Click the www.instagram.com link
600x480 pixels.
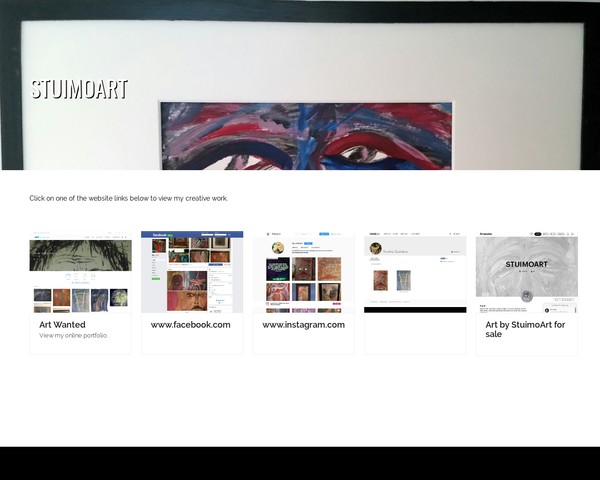click(x=303, y=325)
